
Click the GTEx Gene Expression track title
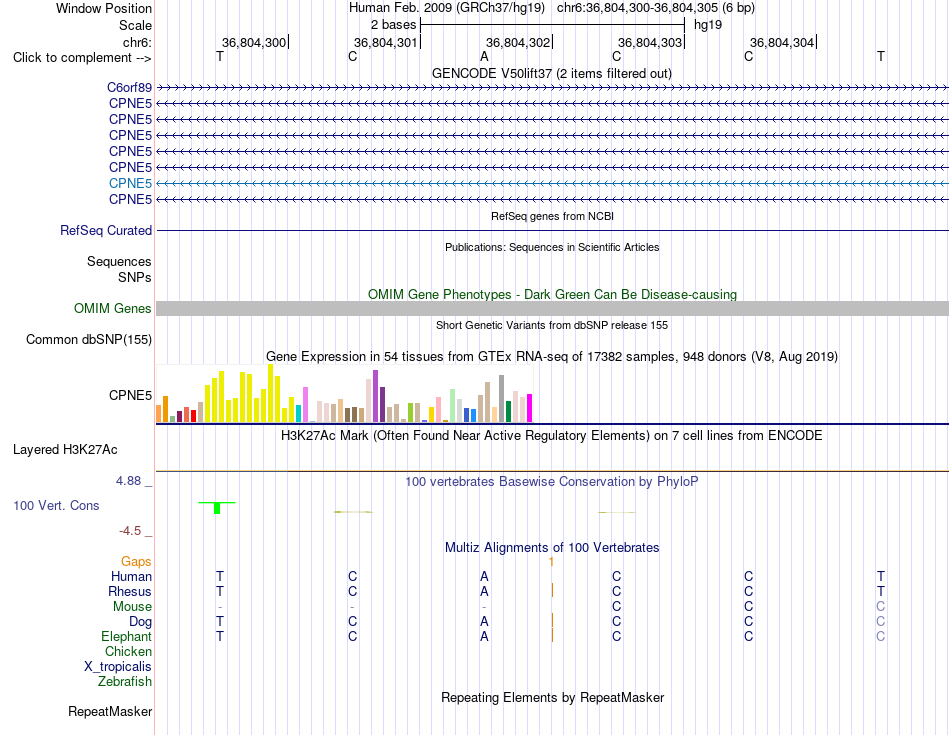[552, 357]
